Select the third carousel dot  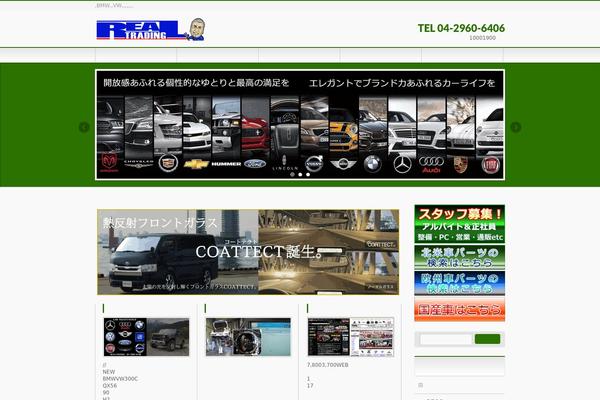point(308,175)
